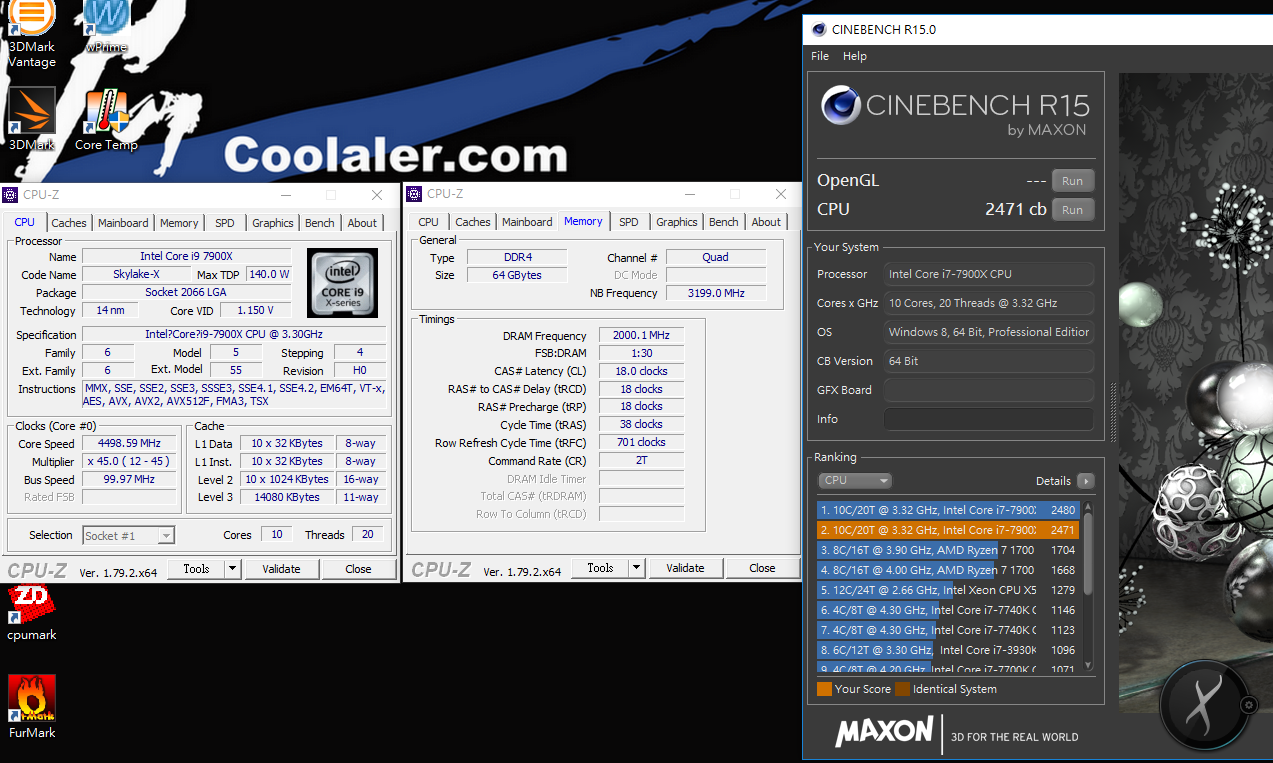Screen dimensions: 1273x763
Task: Click Close button in the left CPU-Z window
Action: [x=358, y=569]
